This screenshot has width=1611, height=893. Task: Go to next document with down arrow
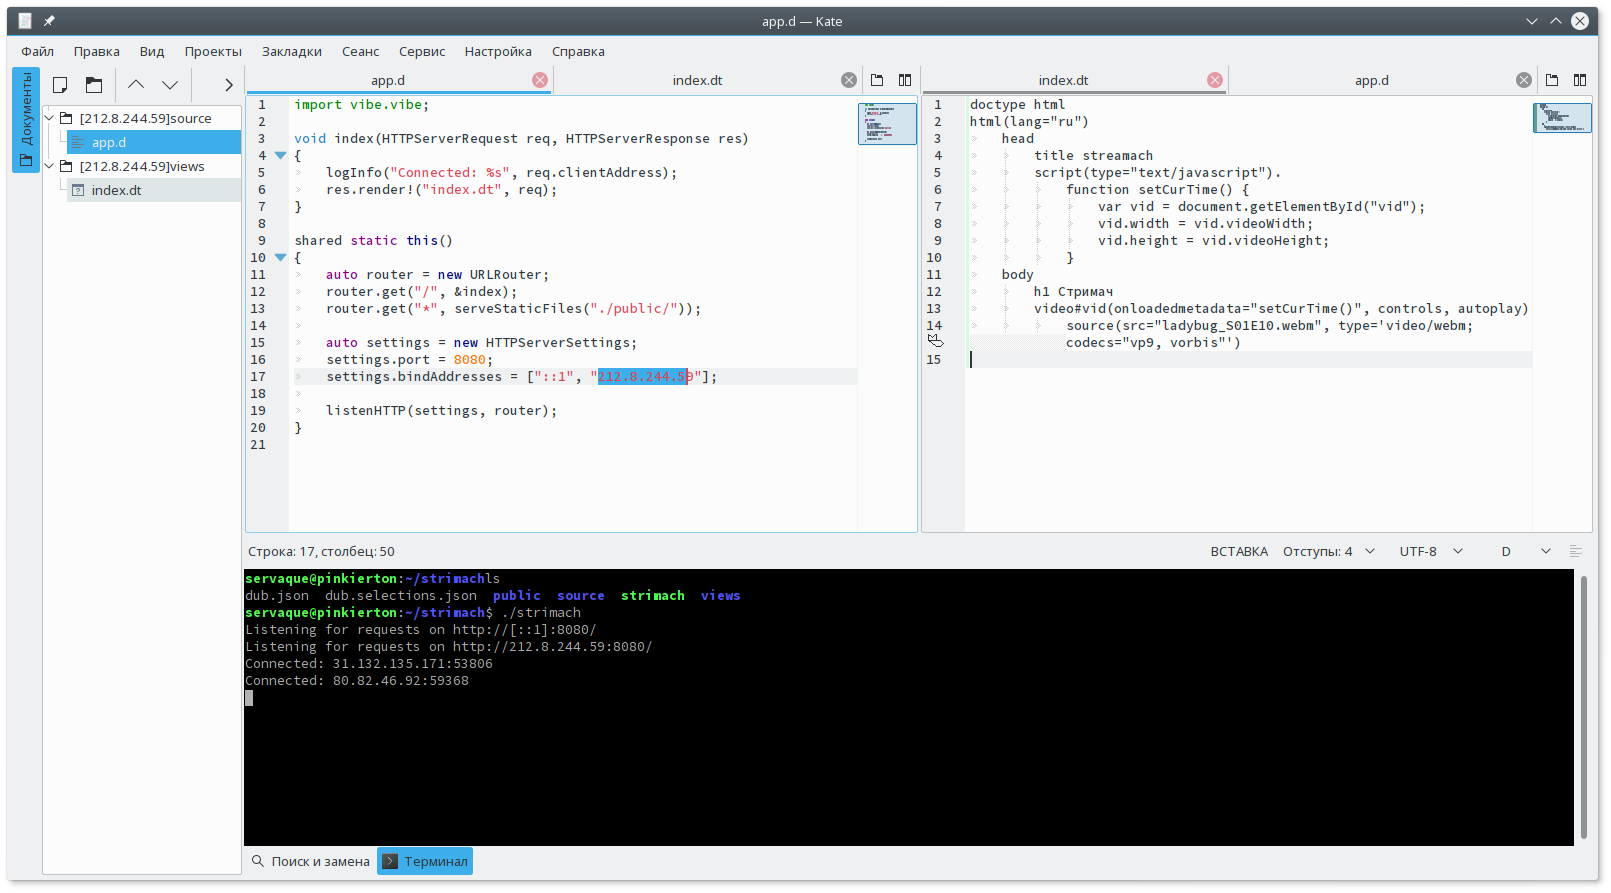170,85
